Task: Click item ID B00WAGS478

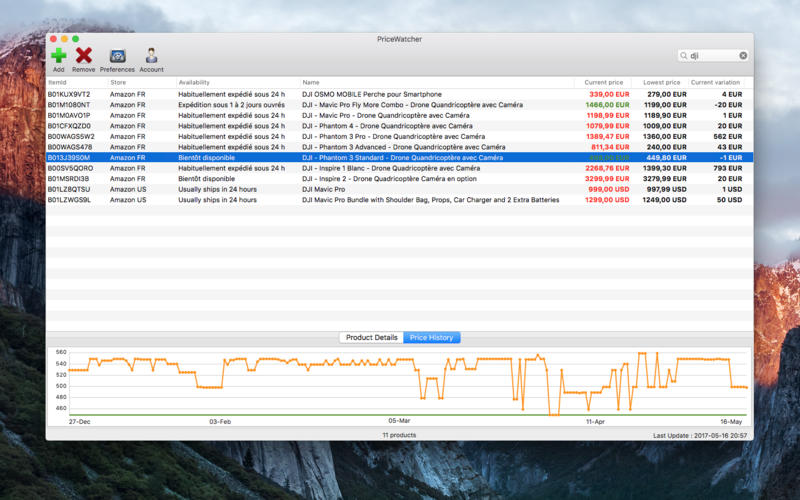Action: click(70, 147)
